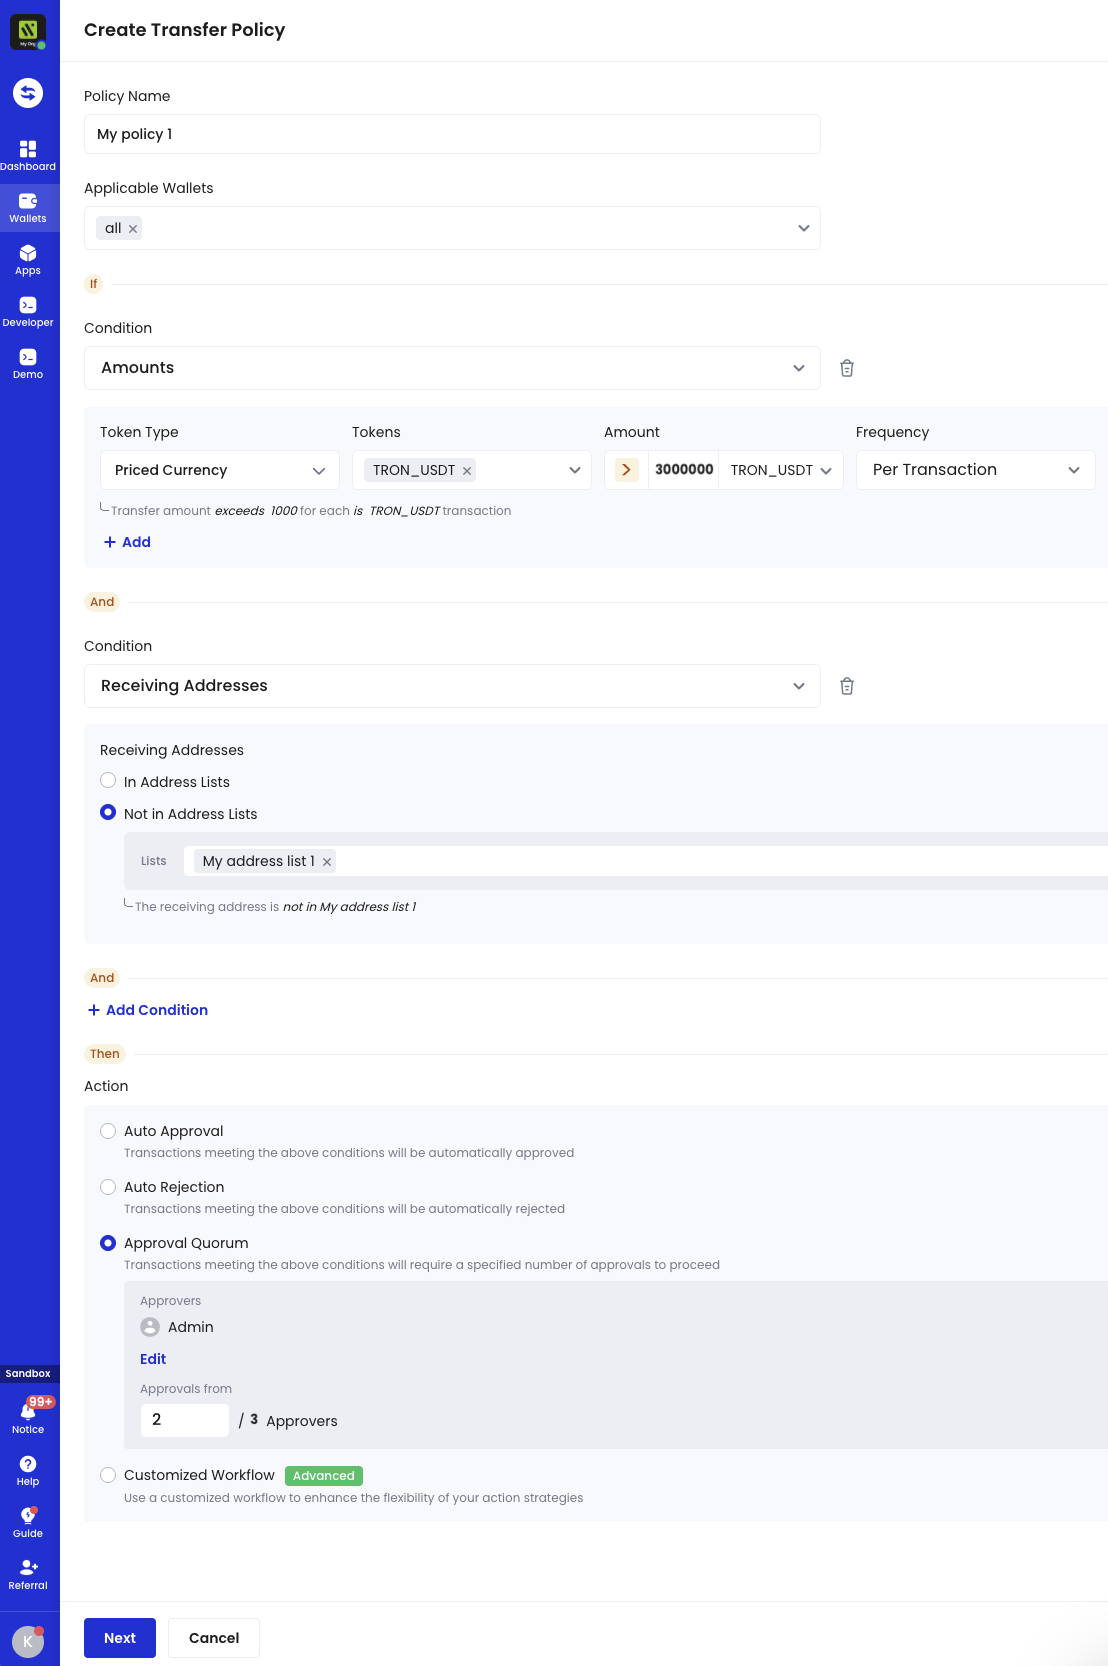
Task: Remove the TRON_USDT token tag
Action: tap(467, 471)
